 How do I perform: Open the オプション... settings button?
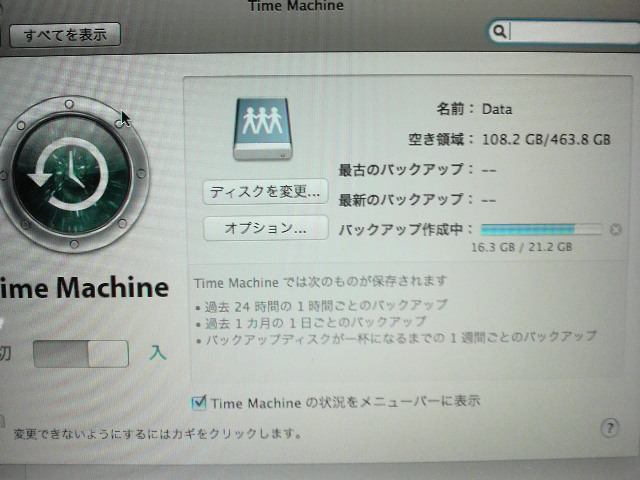[266, 228]
